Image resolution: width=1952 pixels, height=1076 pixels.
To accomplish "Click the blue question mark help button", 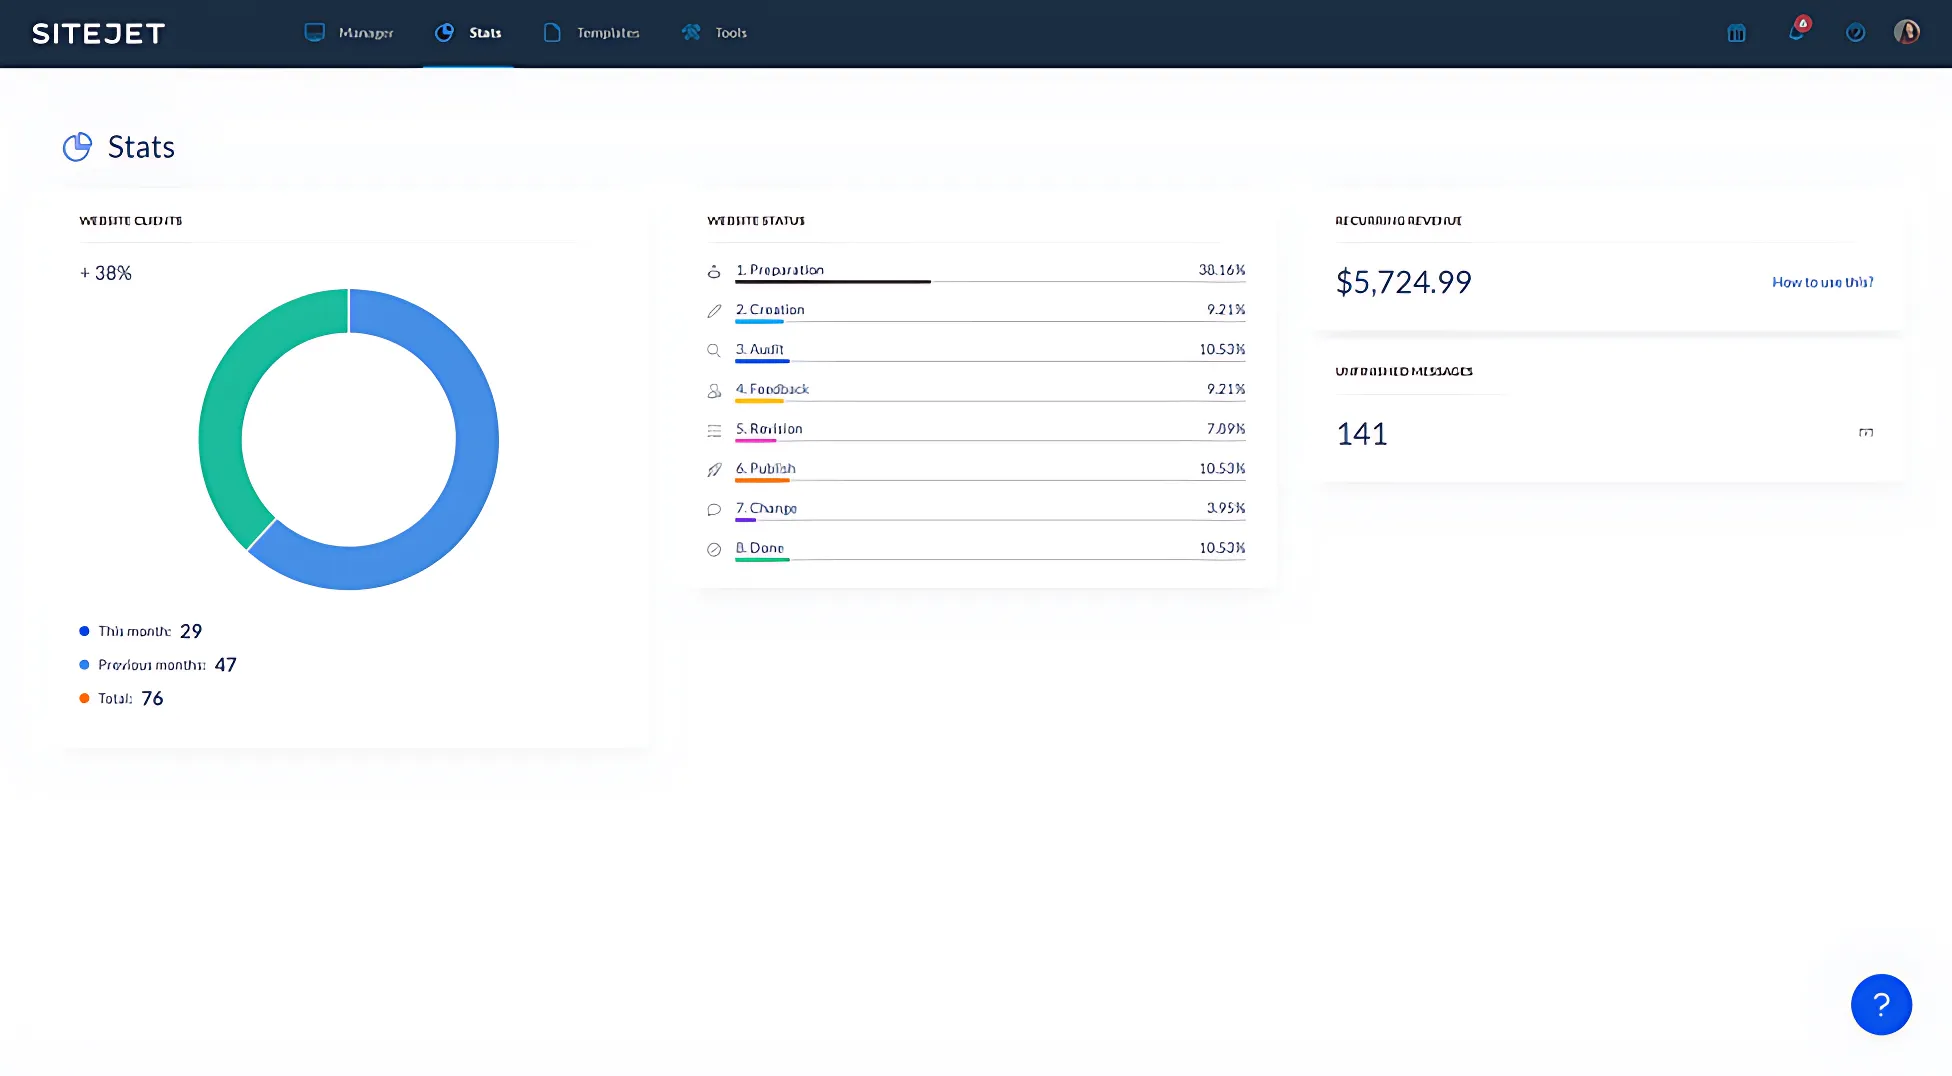I will point(1881,1004).
